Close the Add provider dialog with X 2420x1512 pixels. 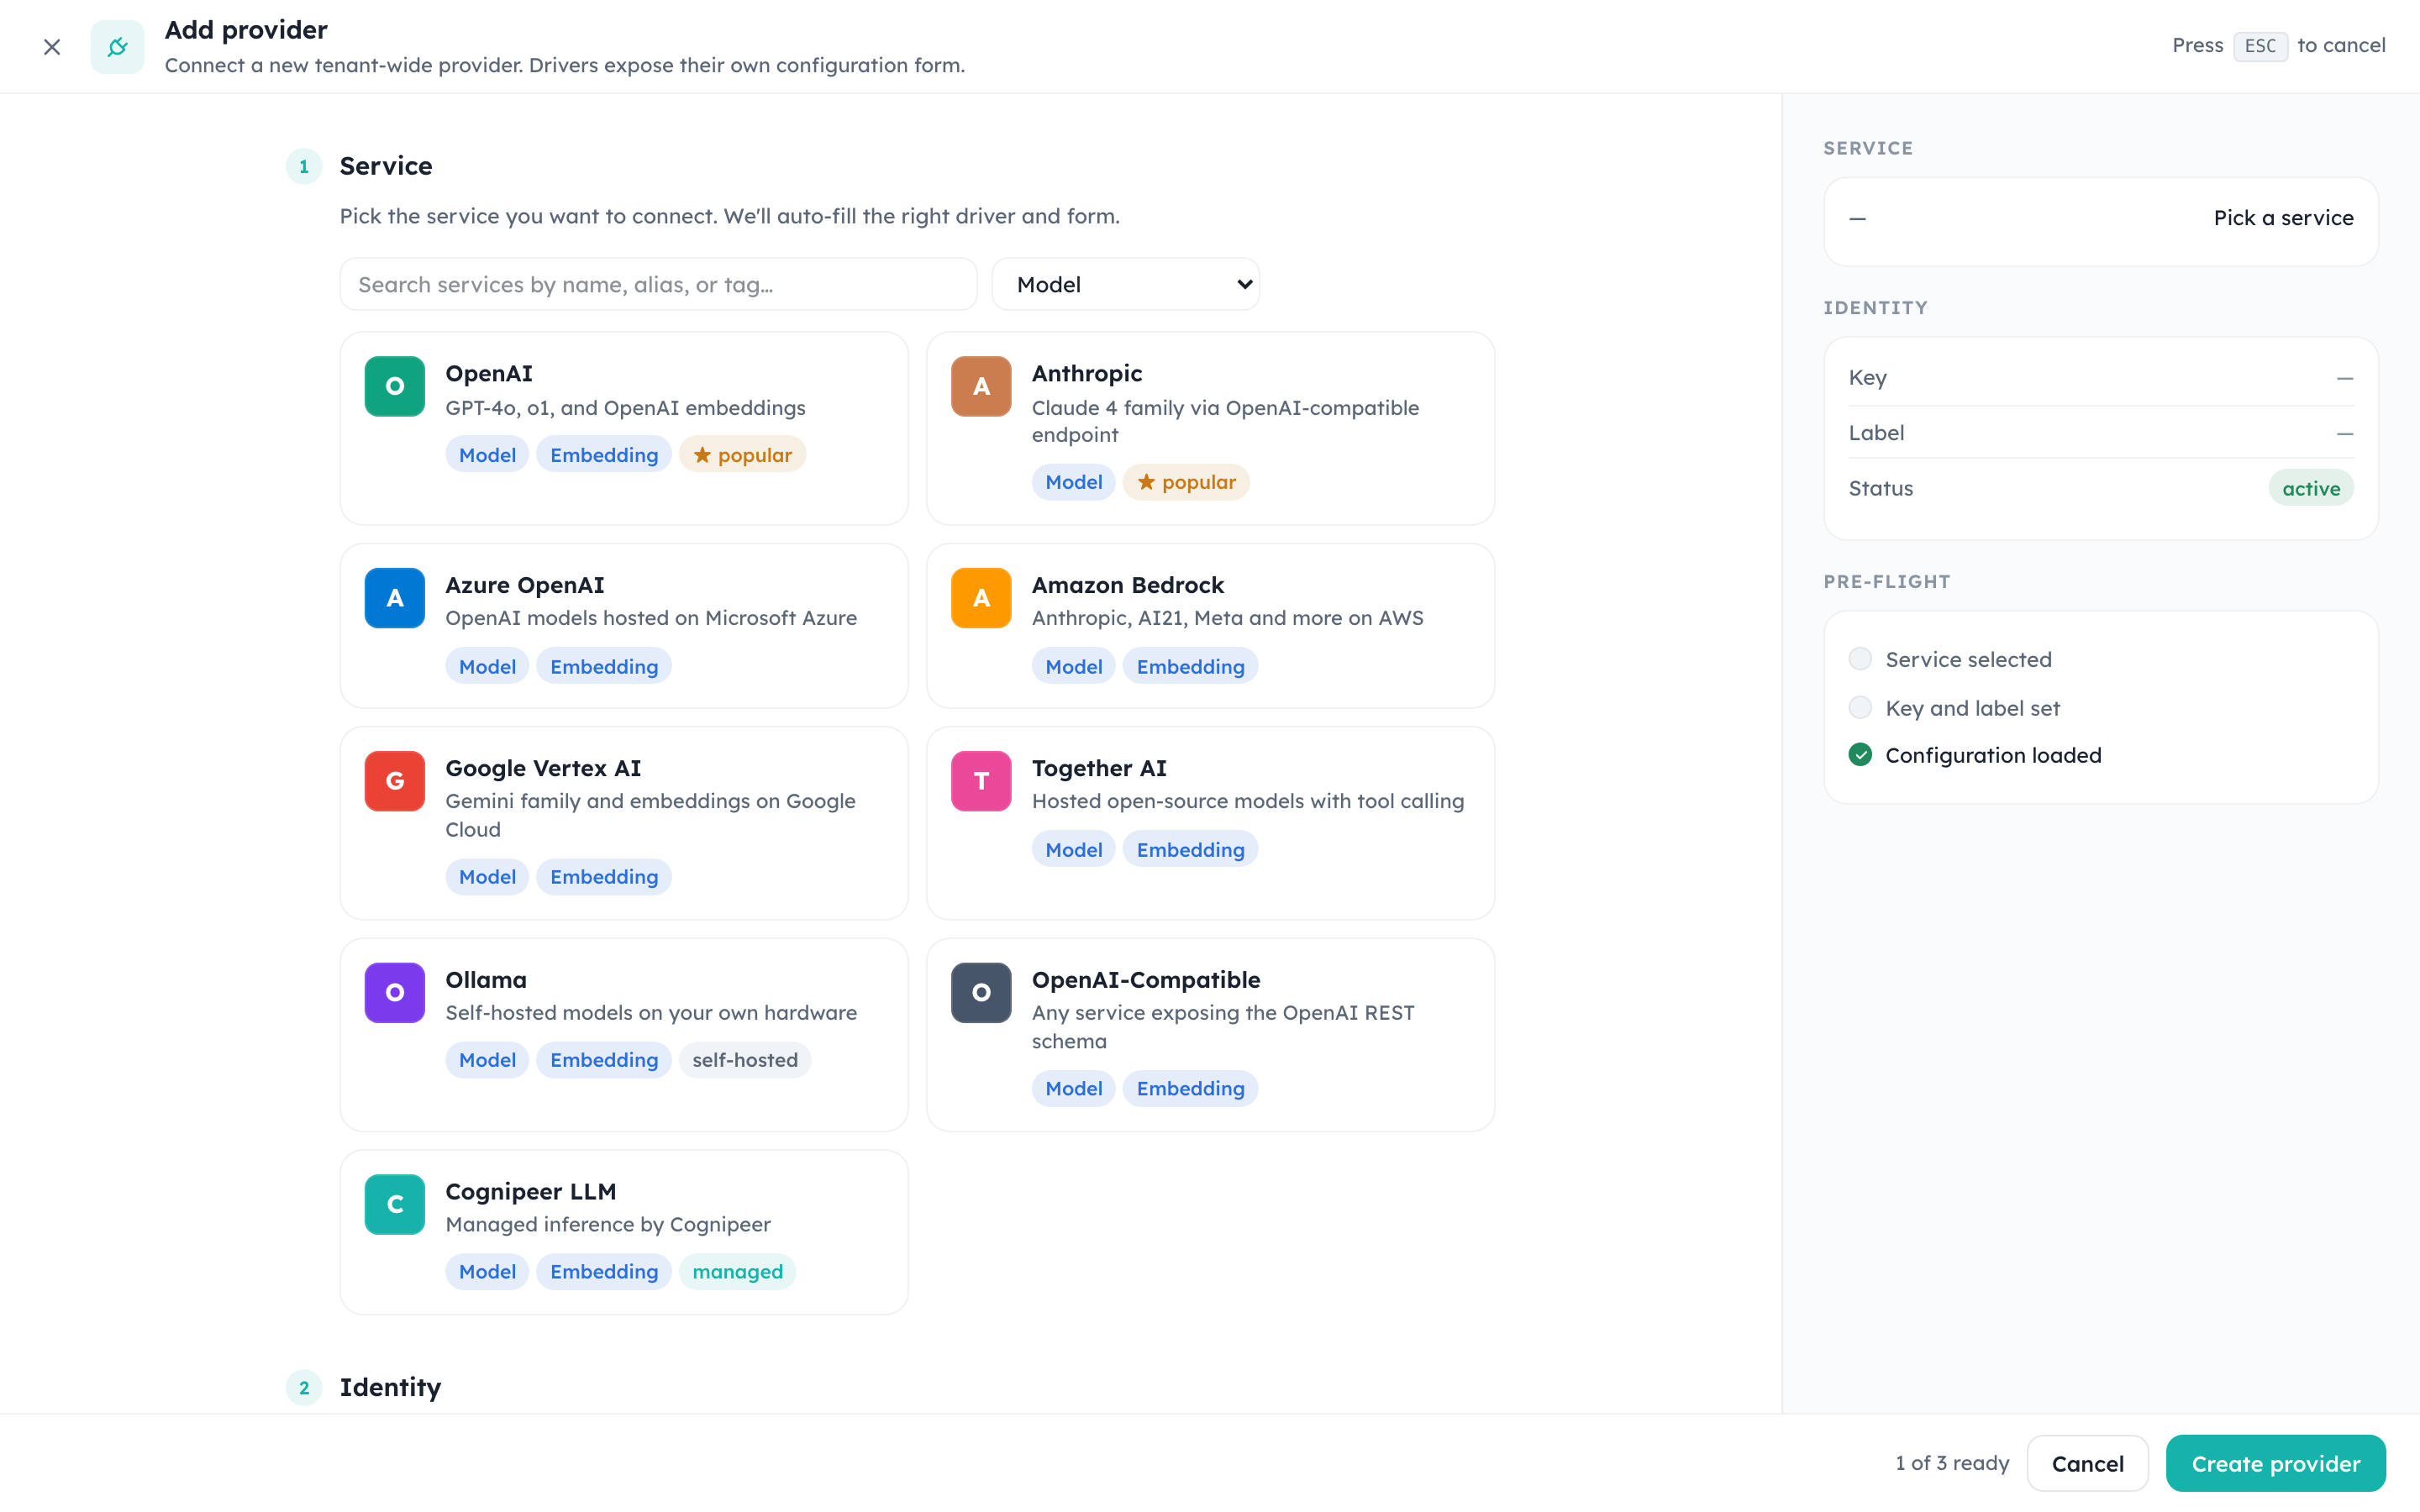click(x=52, y=46)
